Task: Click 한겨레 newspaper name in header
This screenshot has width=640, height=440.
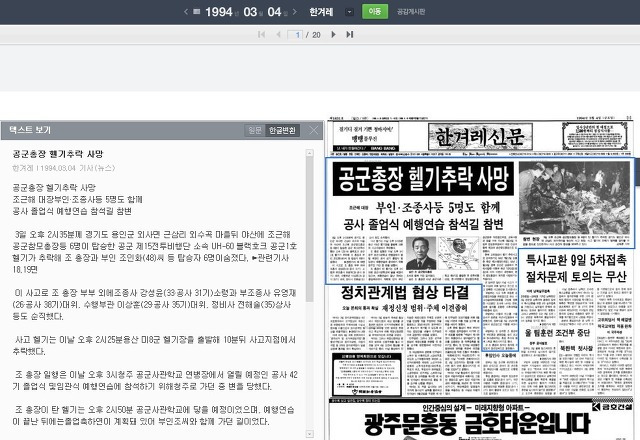Action: pos(321,12)
